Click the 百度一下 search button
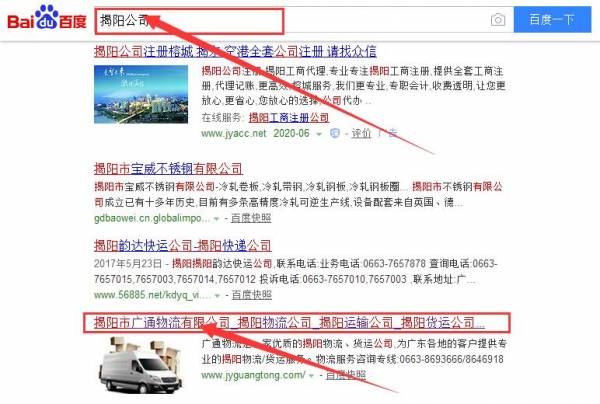The image size is (600, 404). coord(552,19)
